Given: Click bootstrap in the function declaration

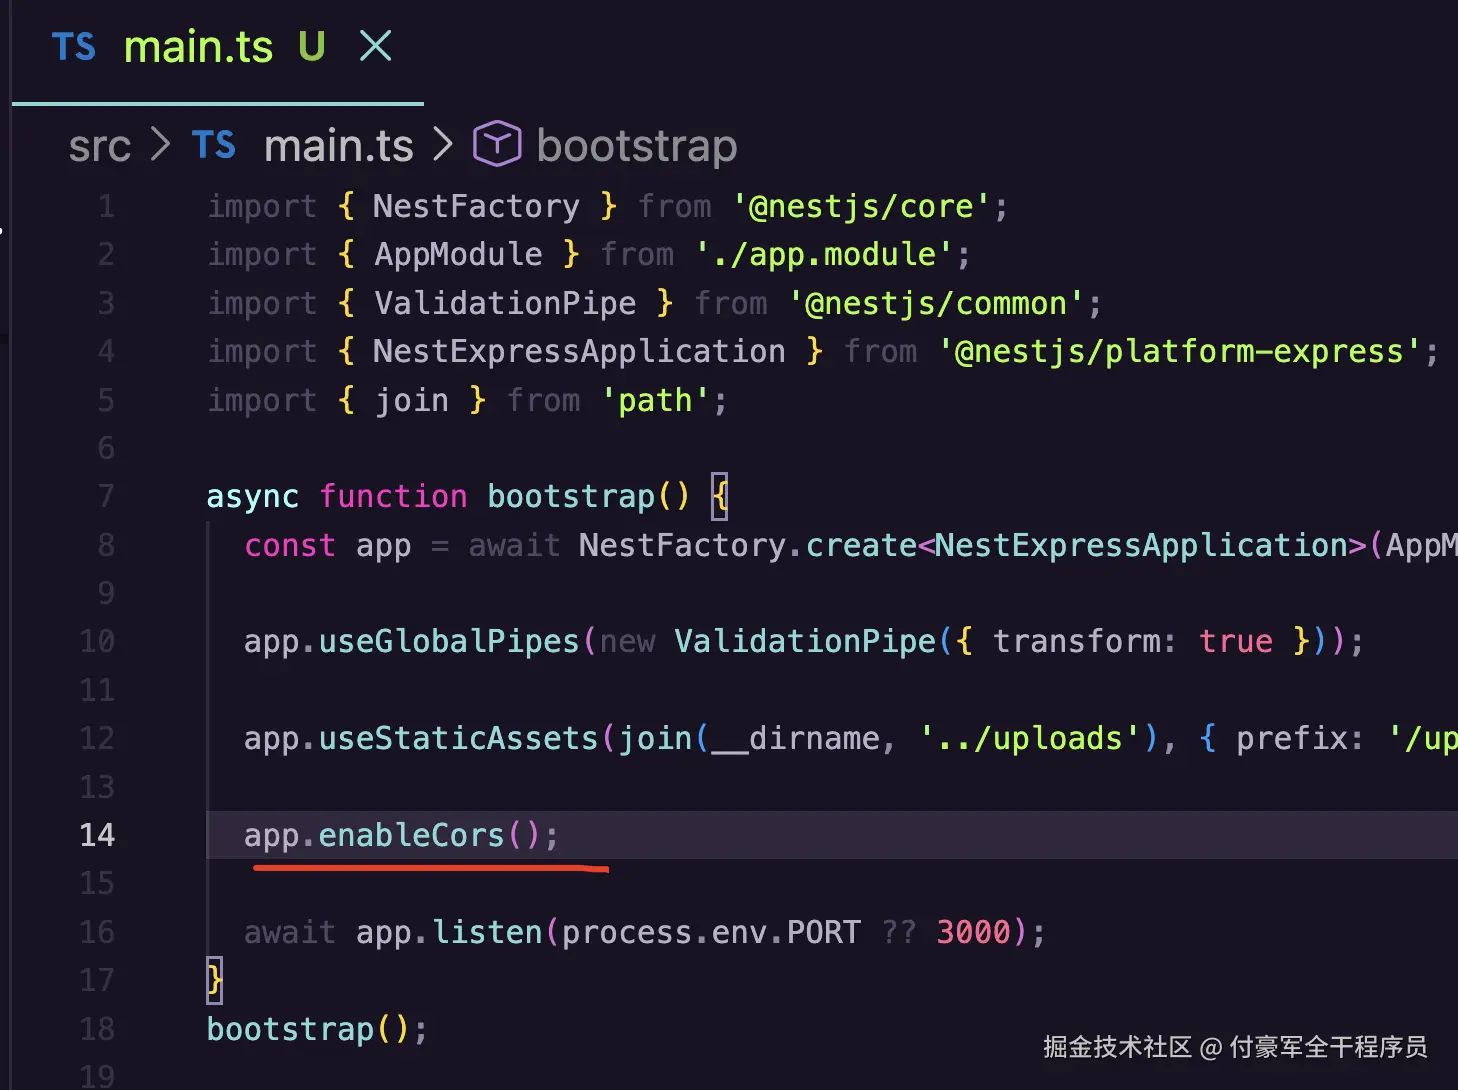Looking at the screenshot, I should click(x=571, y=496).
